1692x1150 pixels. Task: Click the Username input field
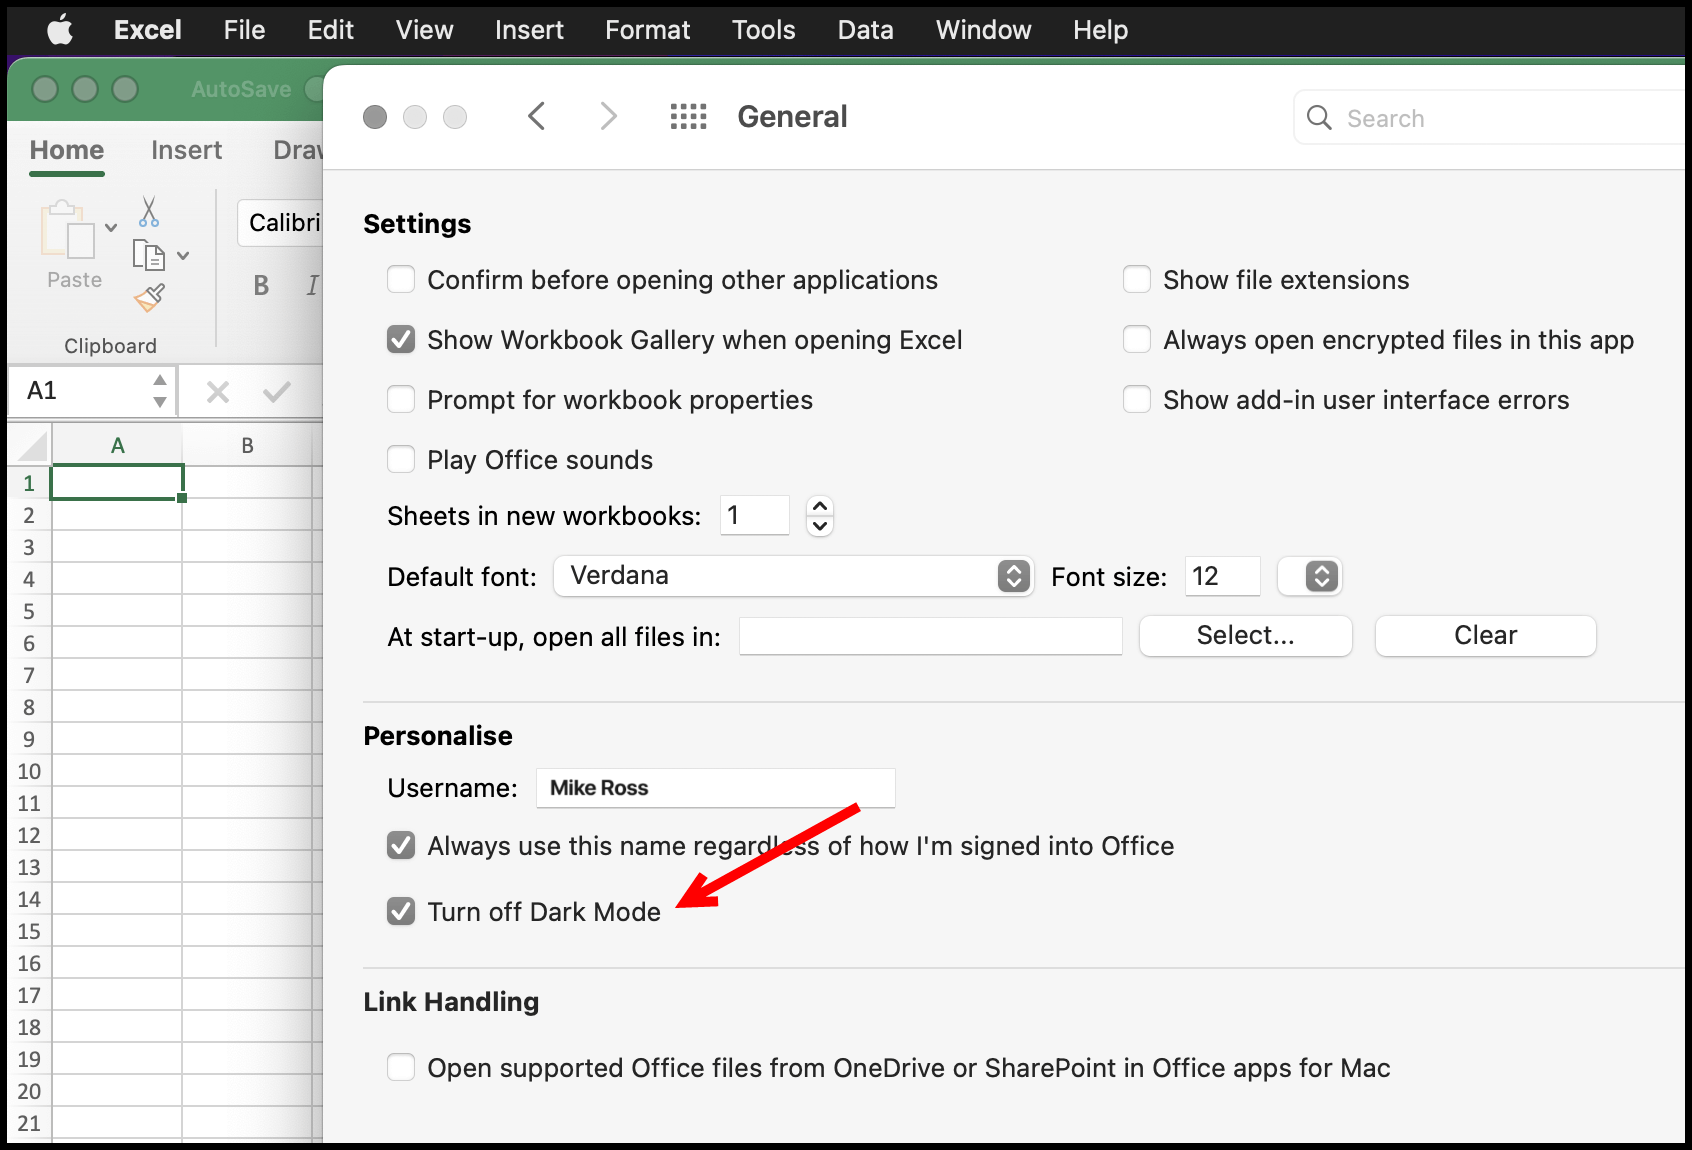point(715,788)
